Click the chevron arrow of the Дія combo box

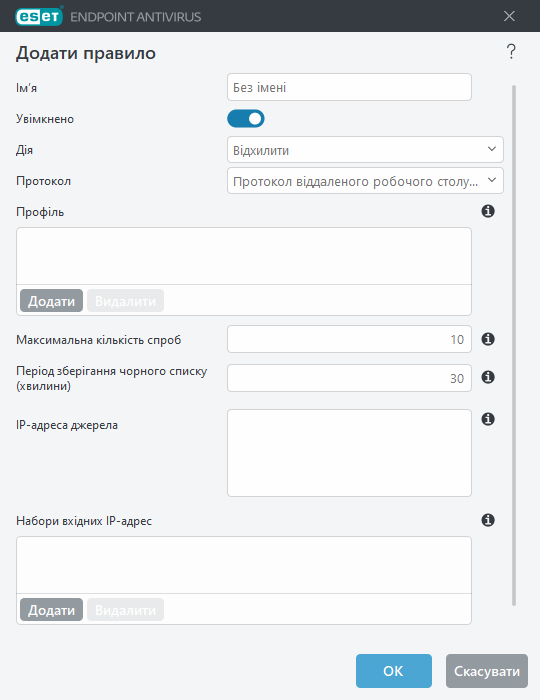click(x=492, y=149)
